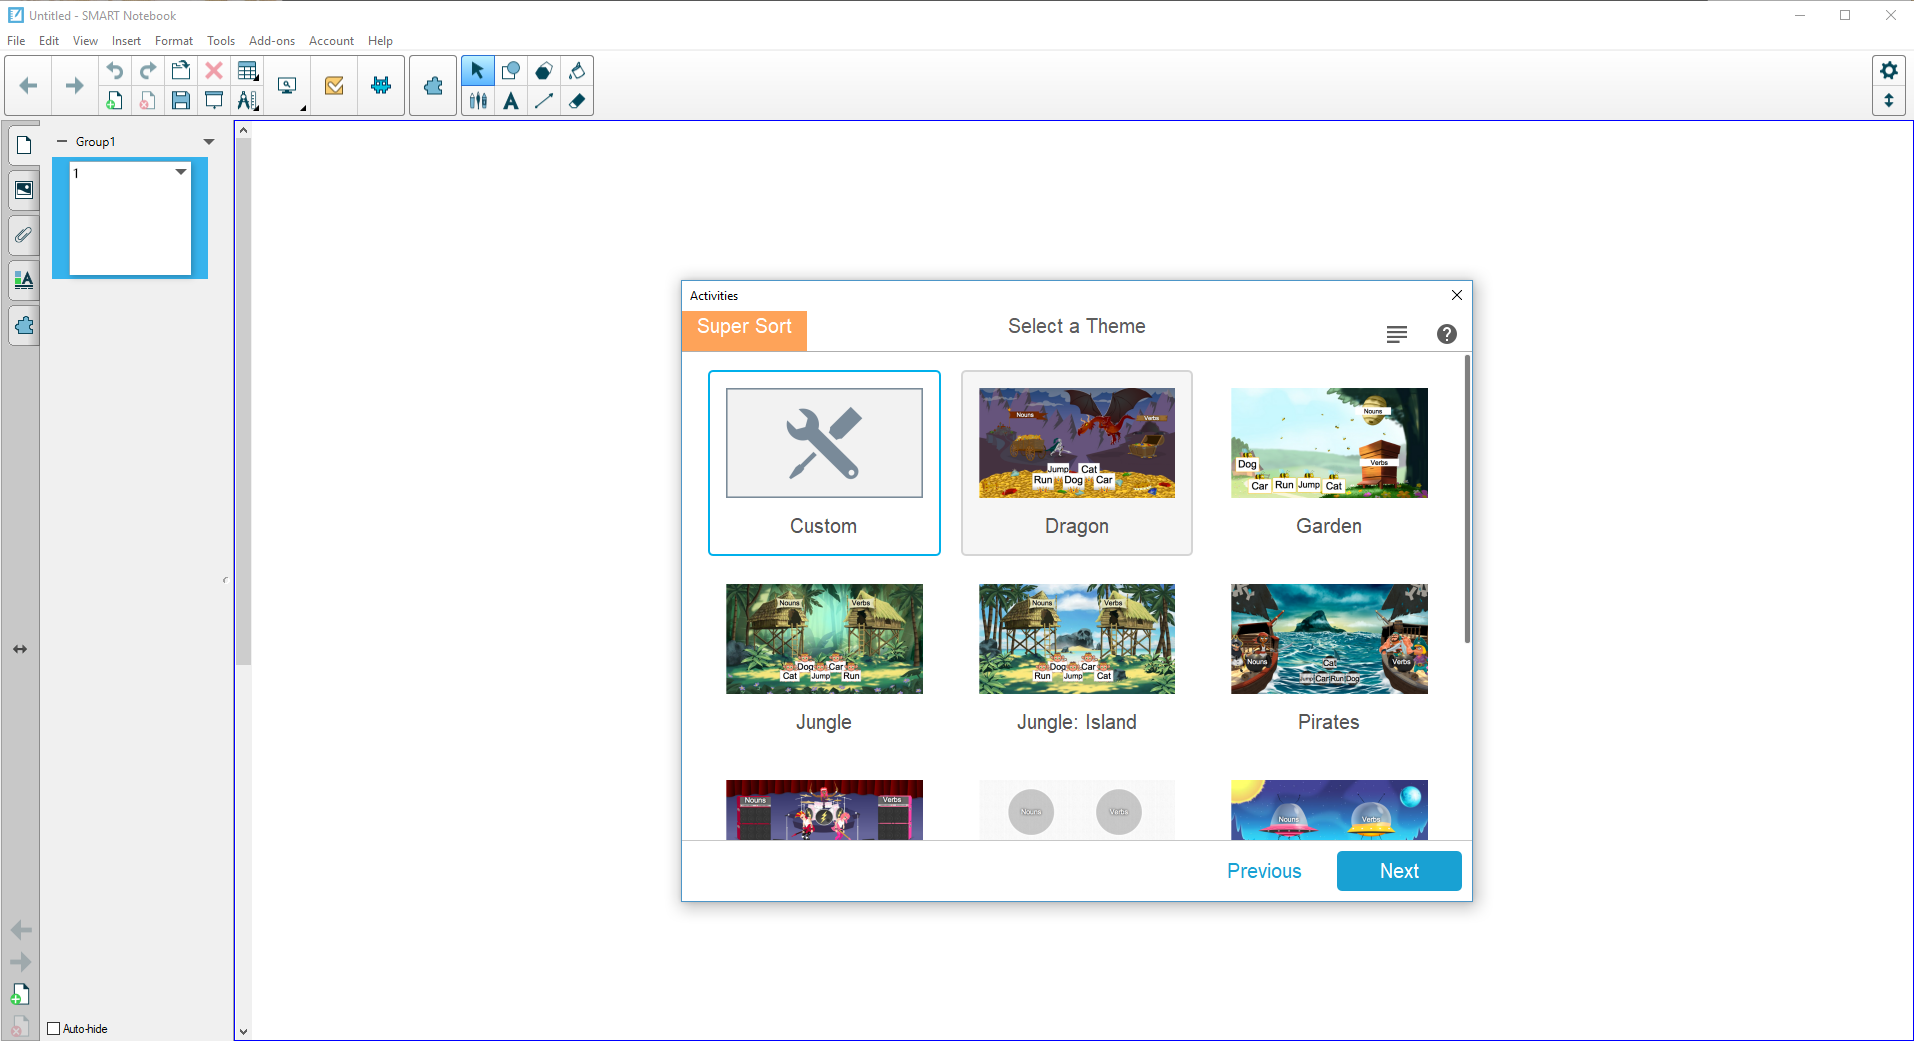Collapse Group1 with the minus control
Viewport: 1914px width, 1041px height.
(61, 141)
